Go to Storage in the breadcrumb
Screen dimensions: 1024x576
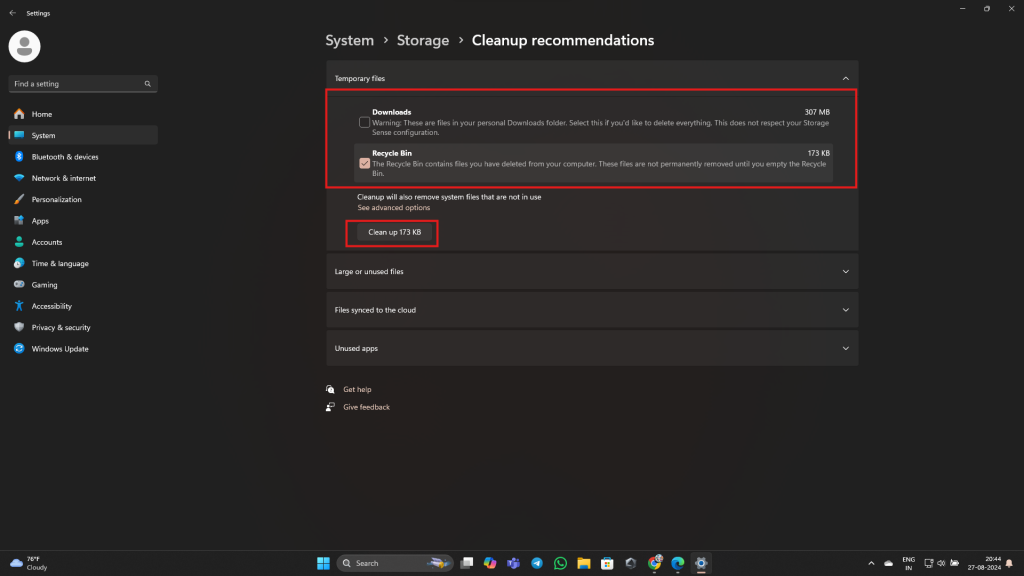(x=423, y=41)
